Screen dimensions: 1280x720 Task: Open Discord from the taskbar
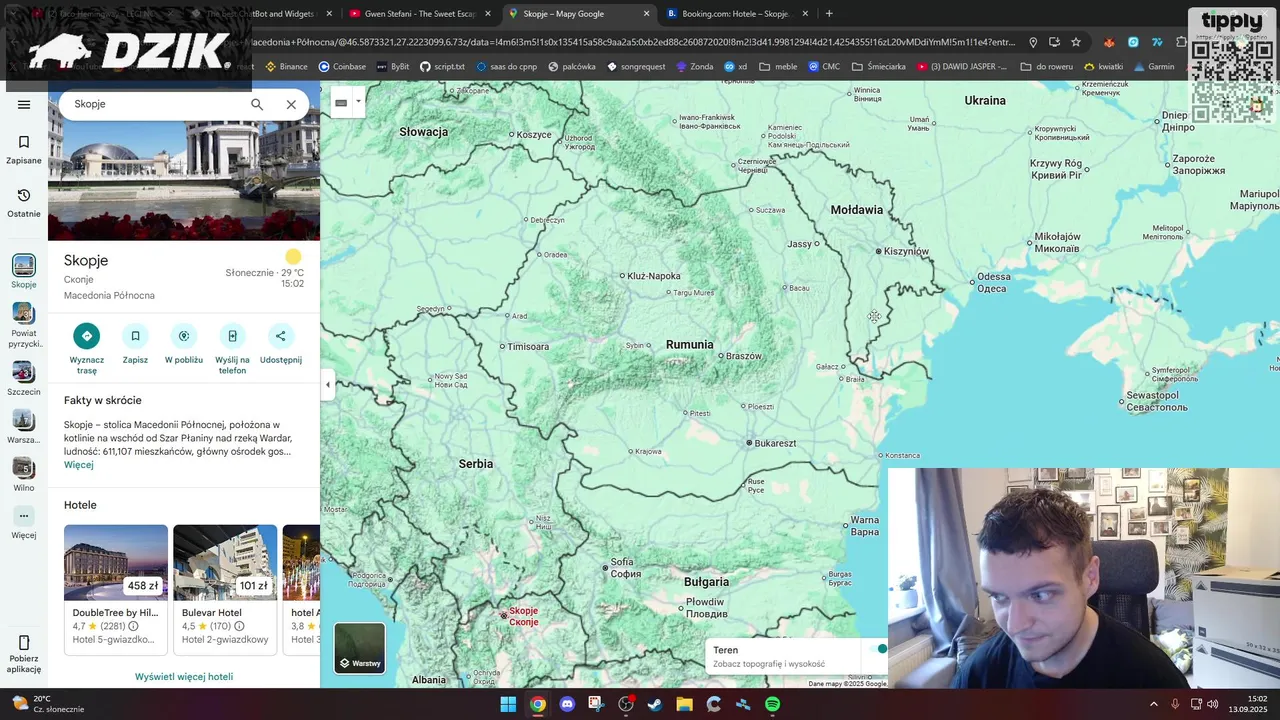point(567,704)
